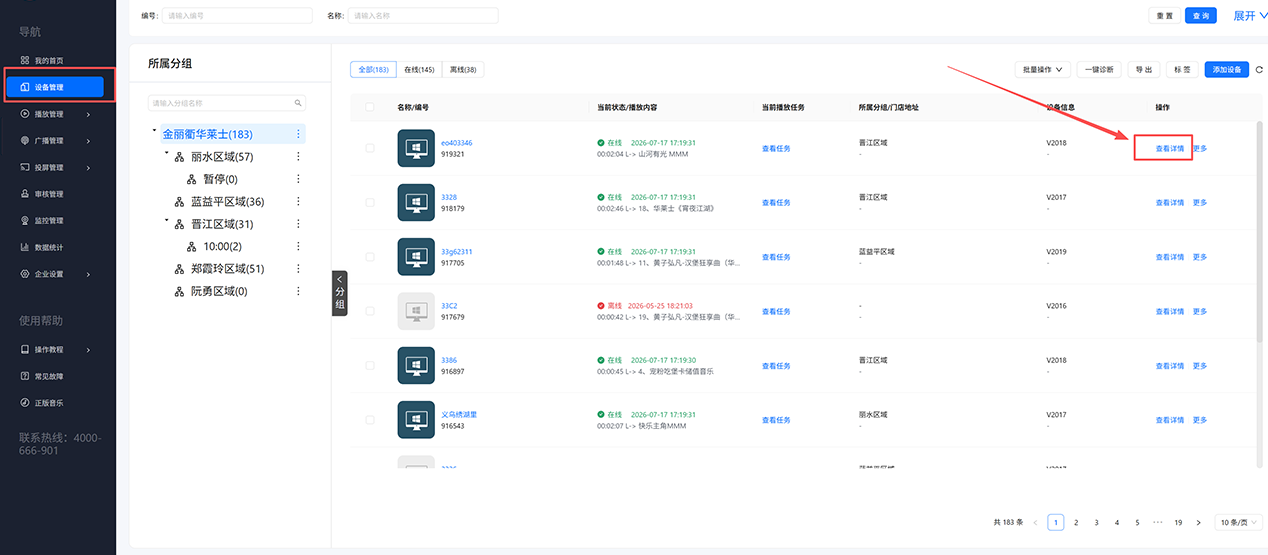Tick the select-all checkbox in table header
Screen dimensions: 1268x555
(370, 107)
